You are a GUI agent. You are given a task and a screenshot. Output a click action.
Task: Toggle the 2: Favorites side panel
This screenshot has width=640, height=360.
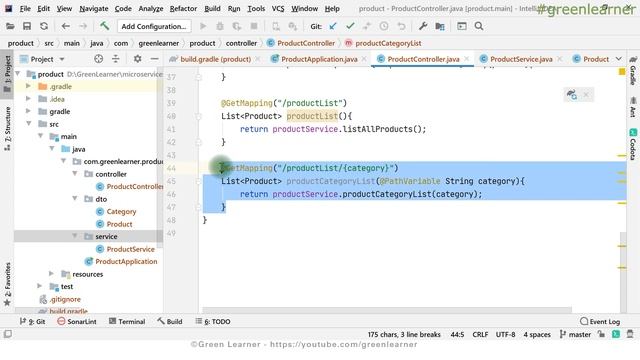click(x=7, y=284)
